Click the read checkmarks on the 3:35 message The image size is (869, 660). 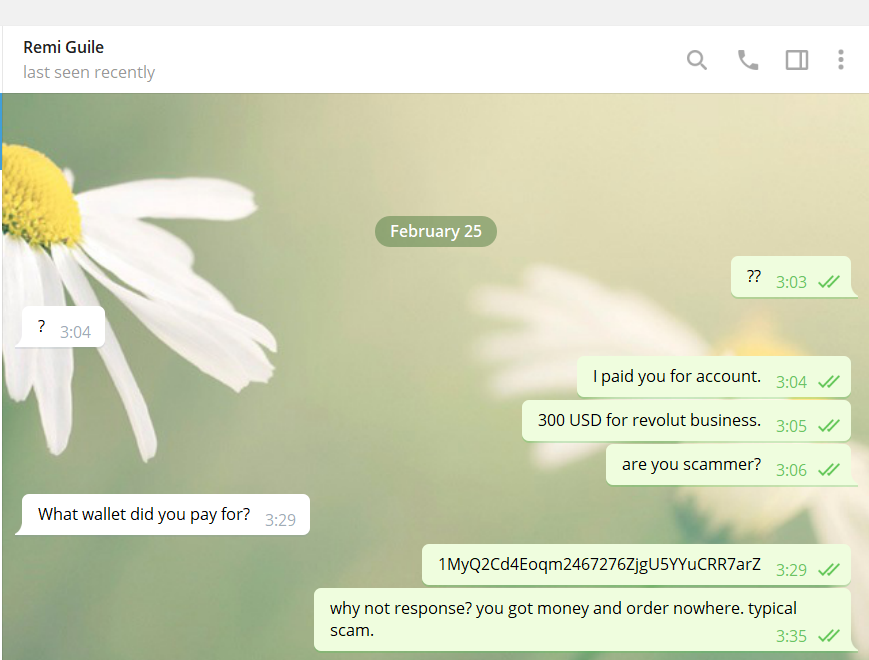829,636
